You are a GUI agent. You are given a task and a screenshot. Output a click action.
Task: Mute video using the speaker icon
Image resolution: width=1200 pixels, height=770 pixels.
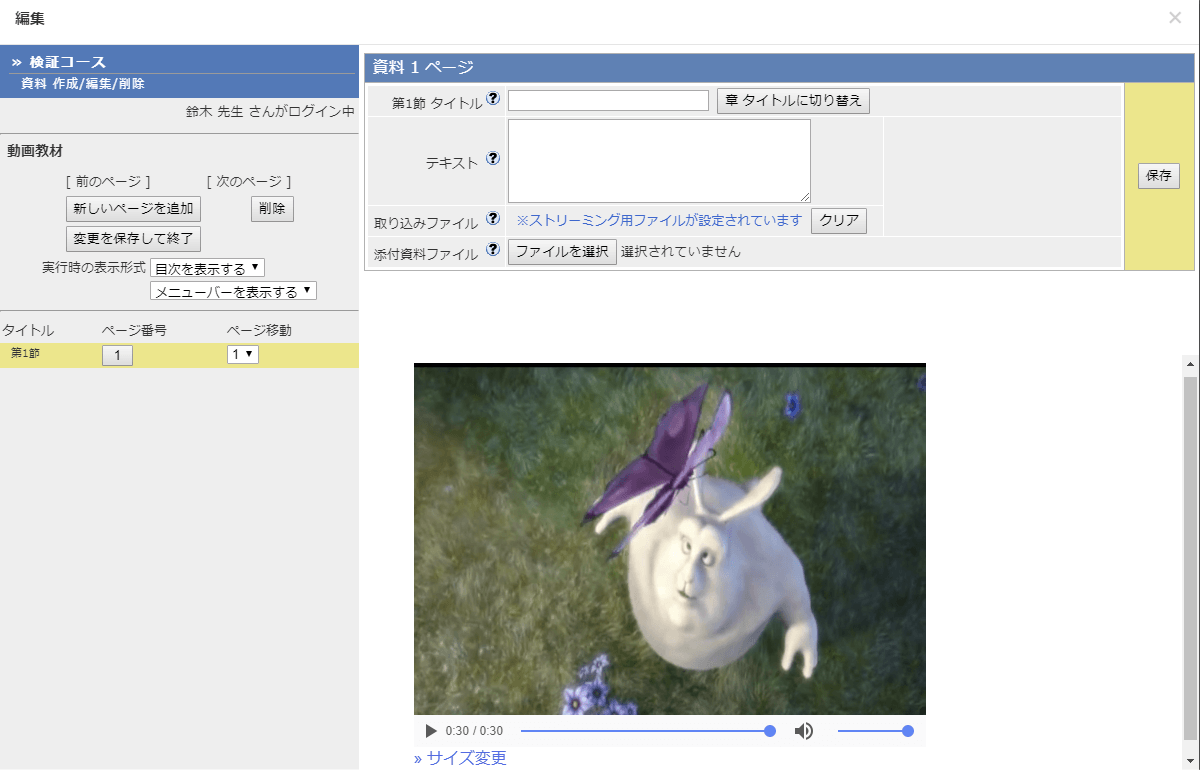pyautogui.click(x=804, y=731)
